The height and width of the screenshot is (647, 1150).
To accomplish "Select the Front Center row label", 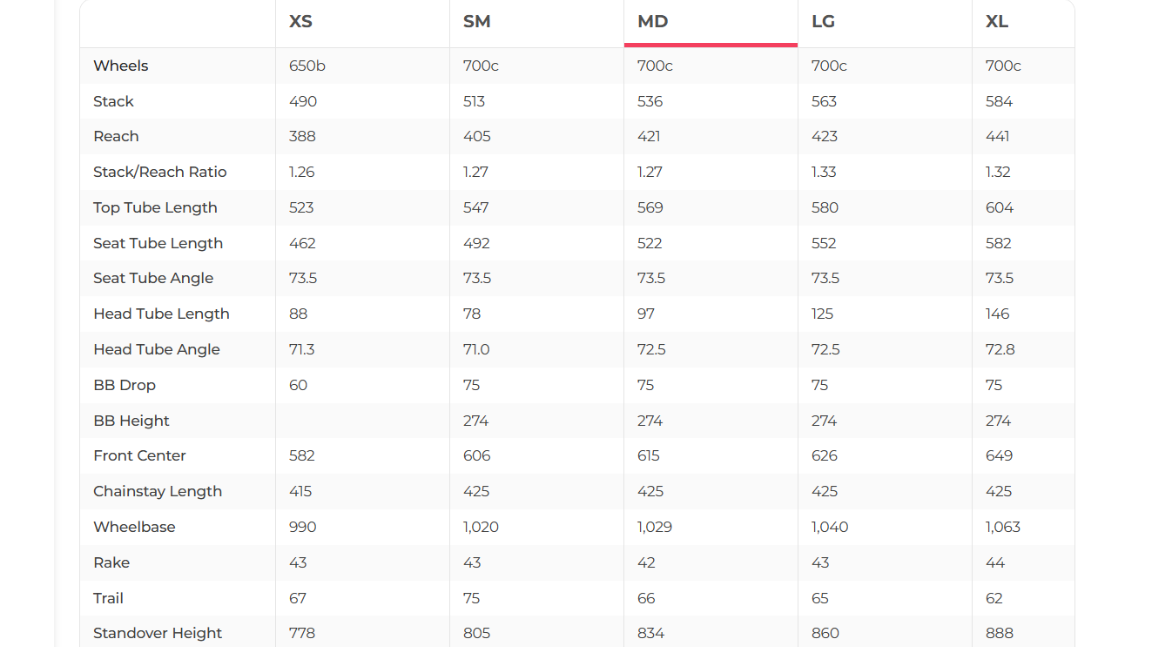I will pyautogui.click(x=140, y=456).
